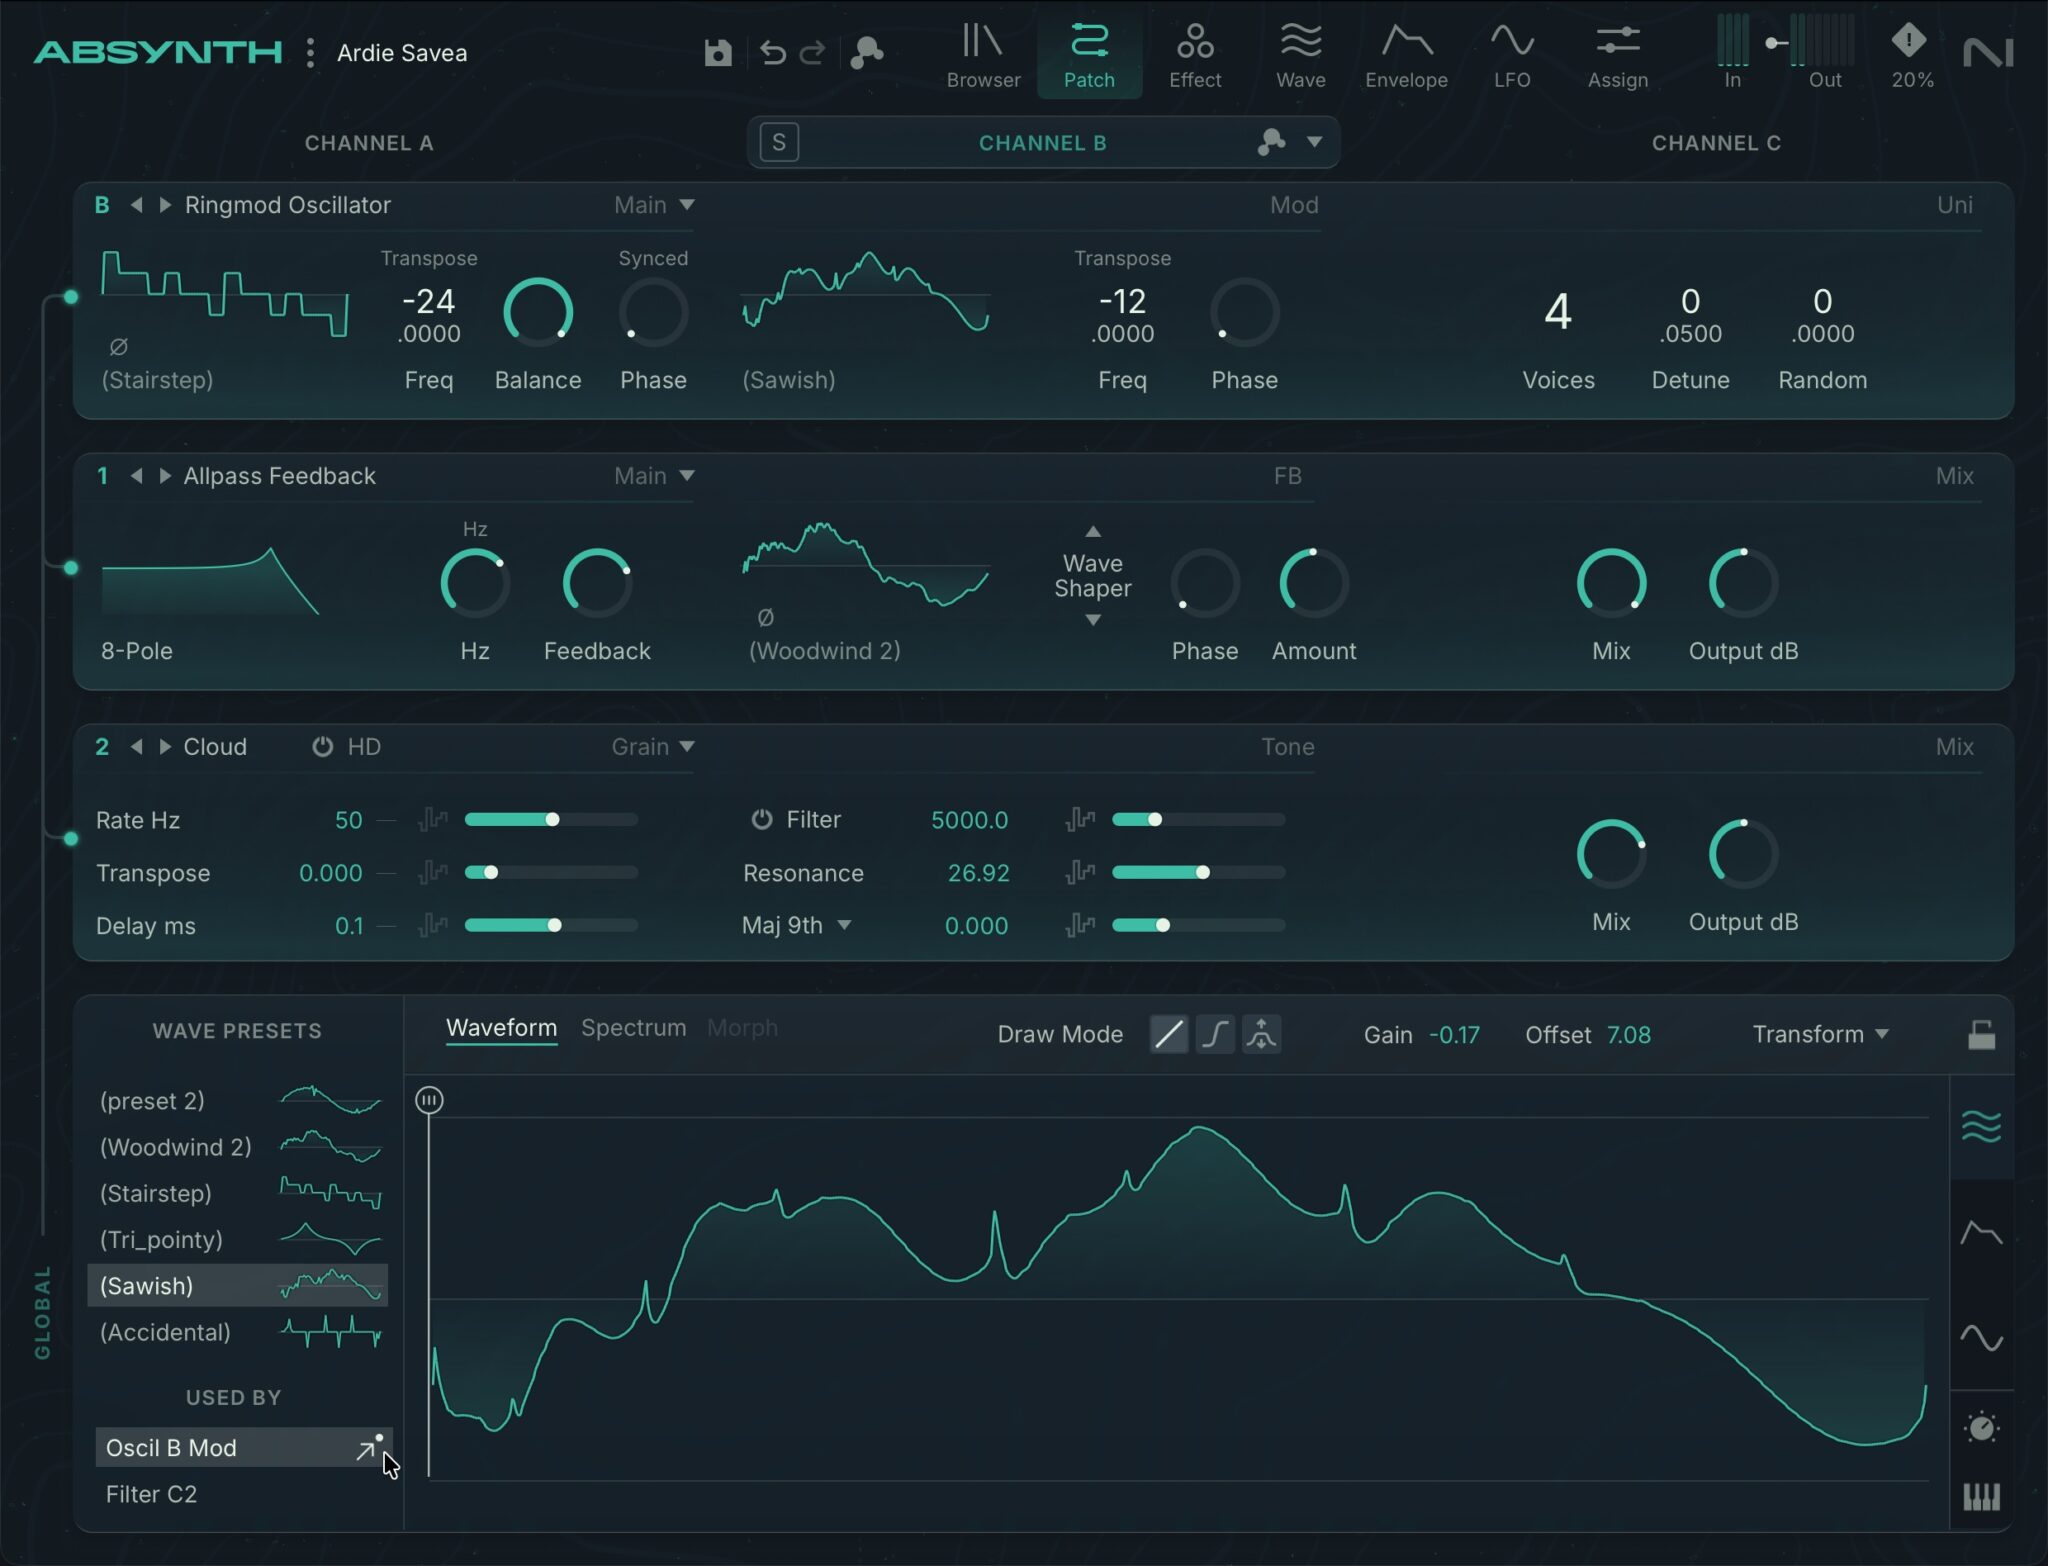Expand the Allpass Feedback Main dropdown

click(x=655, y=476)
